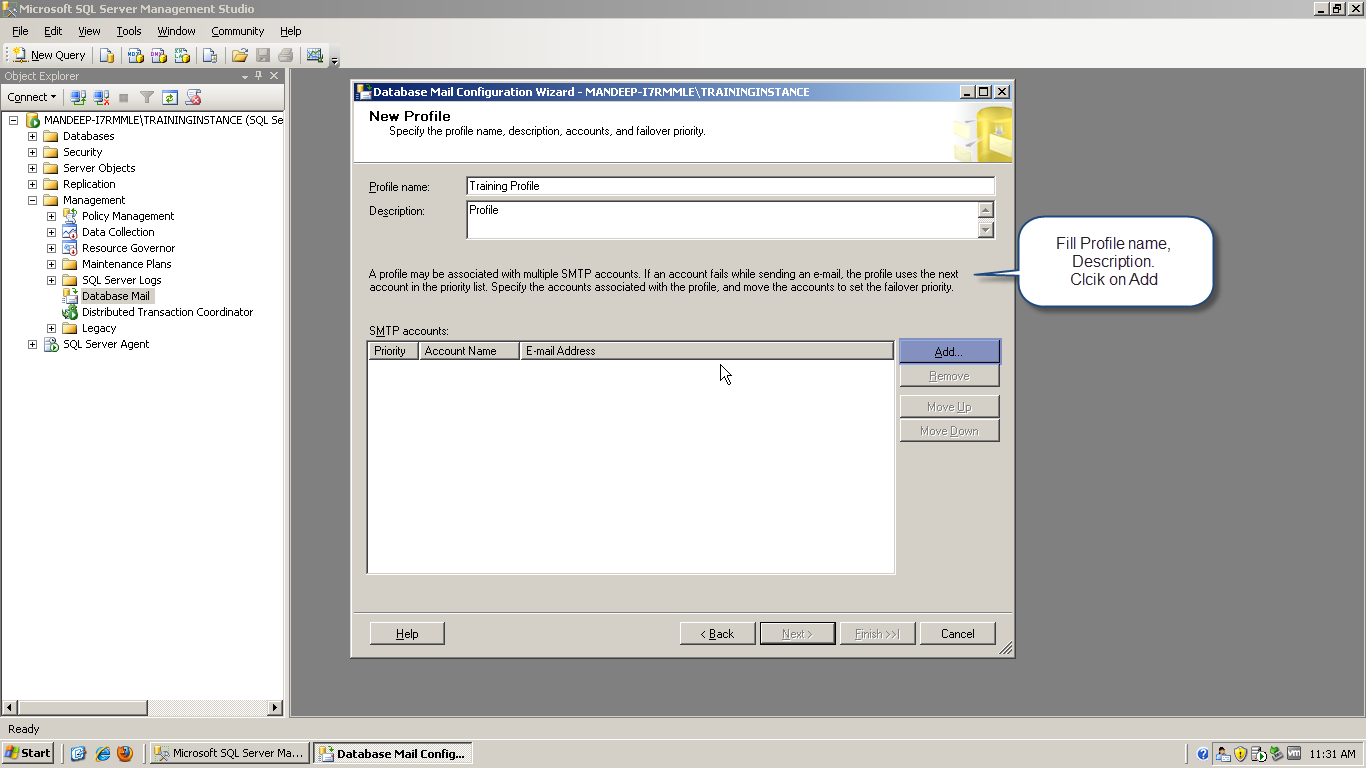Click the Print icon in toolbar
Viewport: 1366px width, 768px height.
point(286,55)
